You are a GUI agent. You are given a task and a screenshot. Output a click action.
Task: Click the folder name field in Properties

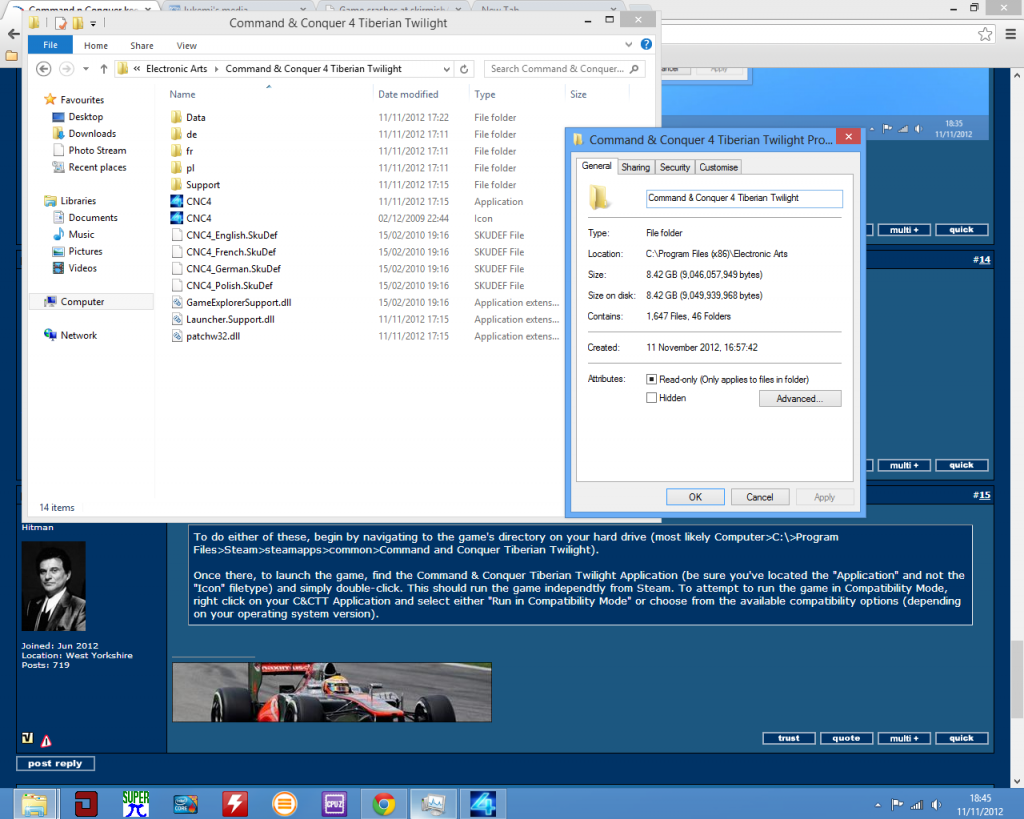point(744,199)
